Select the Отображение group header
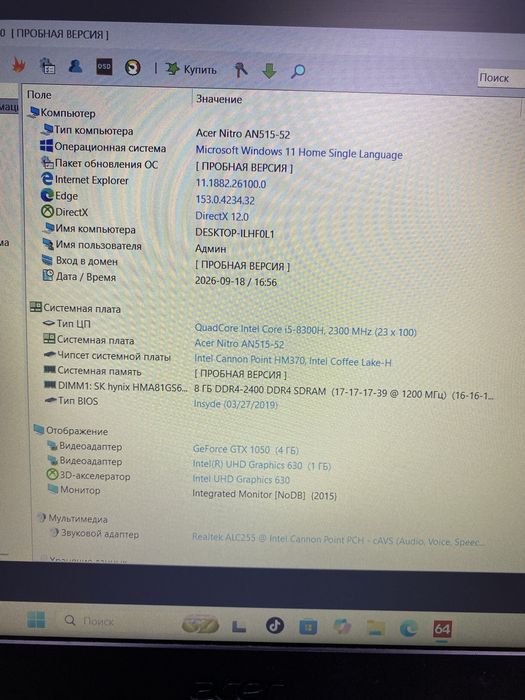Image resolution: width=525 pixels, height=700 pixels. tap(71, 430)
